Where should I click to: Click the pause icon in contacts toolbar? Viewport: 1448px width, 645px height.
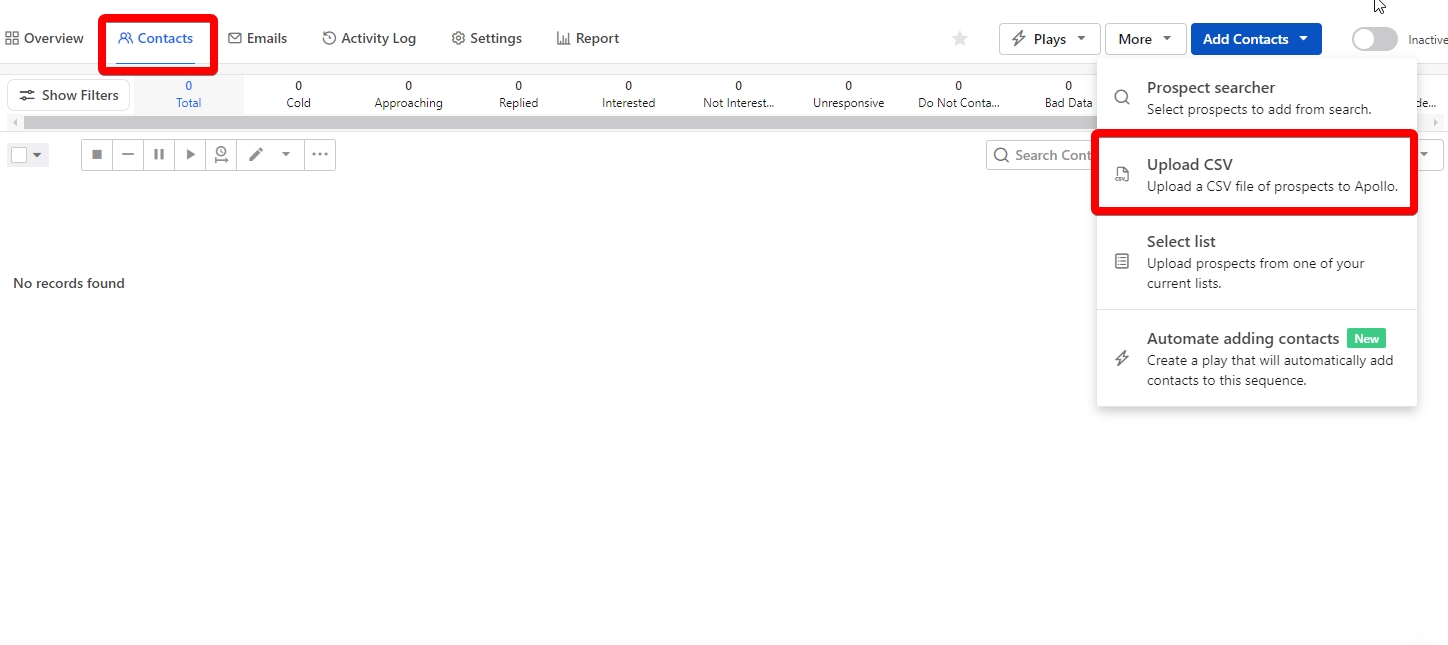pyautogui.click(x=159, y=155)
